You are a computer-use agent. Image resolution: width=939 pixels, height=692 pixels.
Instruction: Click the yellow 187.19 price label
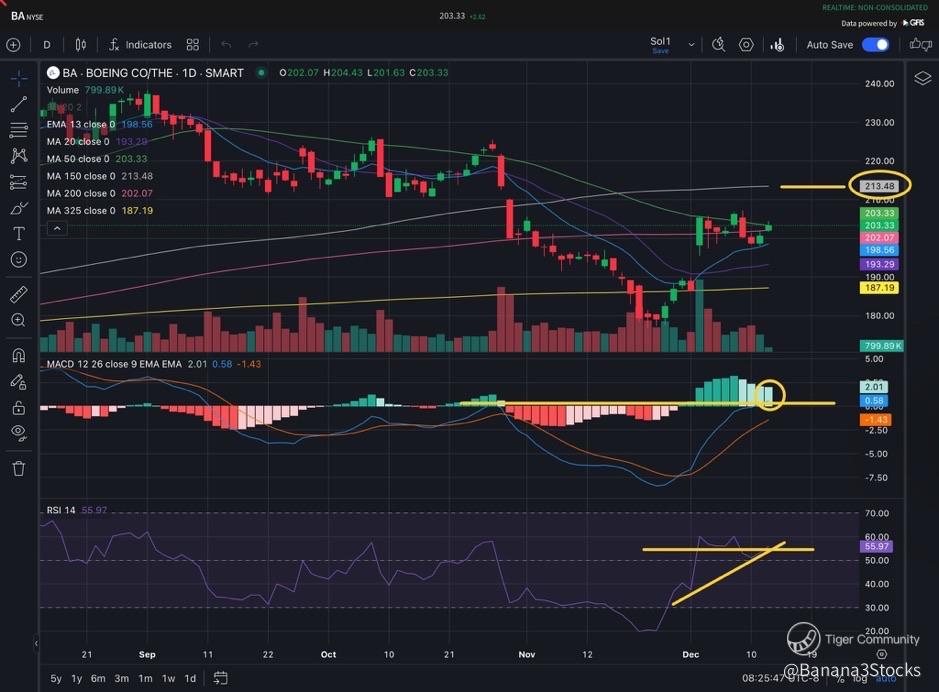pyautogui.click(x=879, y=288)
